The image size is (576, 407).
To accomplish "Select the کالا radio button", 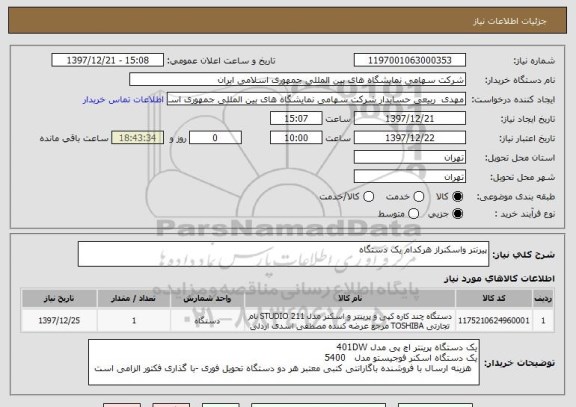I will (x=457, y=197).
